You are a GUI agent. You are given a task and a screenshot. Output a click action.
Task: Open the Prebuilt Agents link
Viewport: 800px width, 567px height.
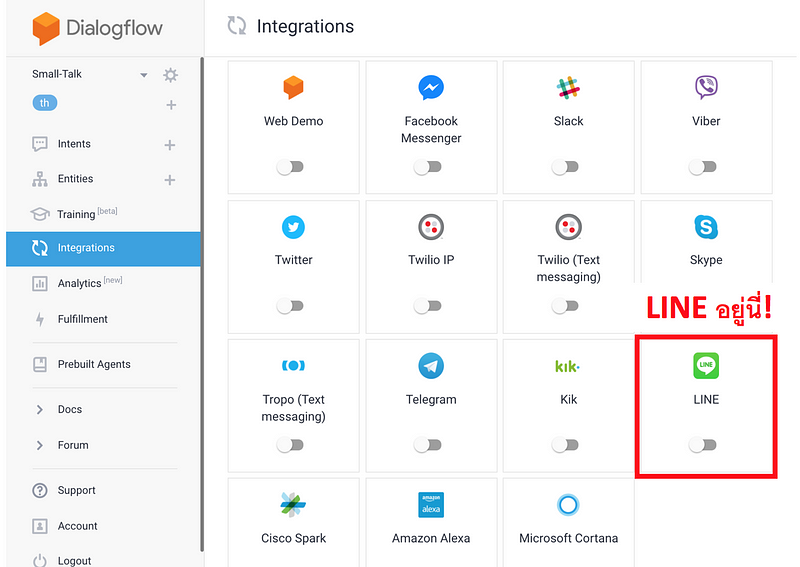[x=94, y=364]
